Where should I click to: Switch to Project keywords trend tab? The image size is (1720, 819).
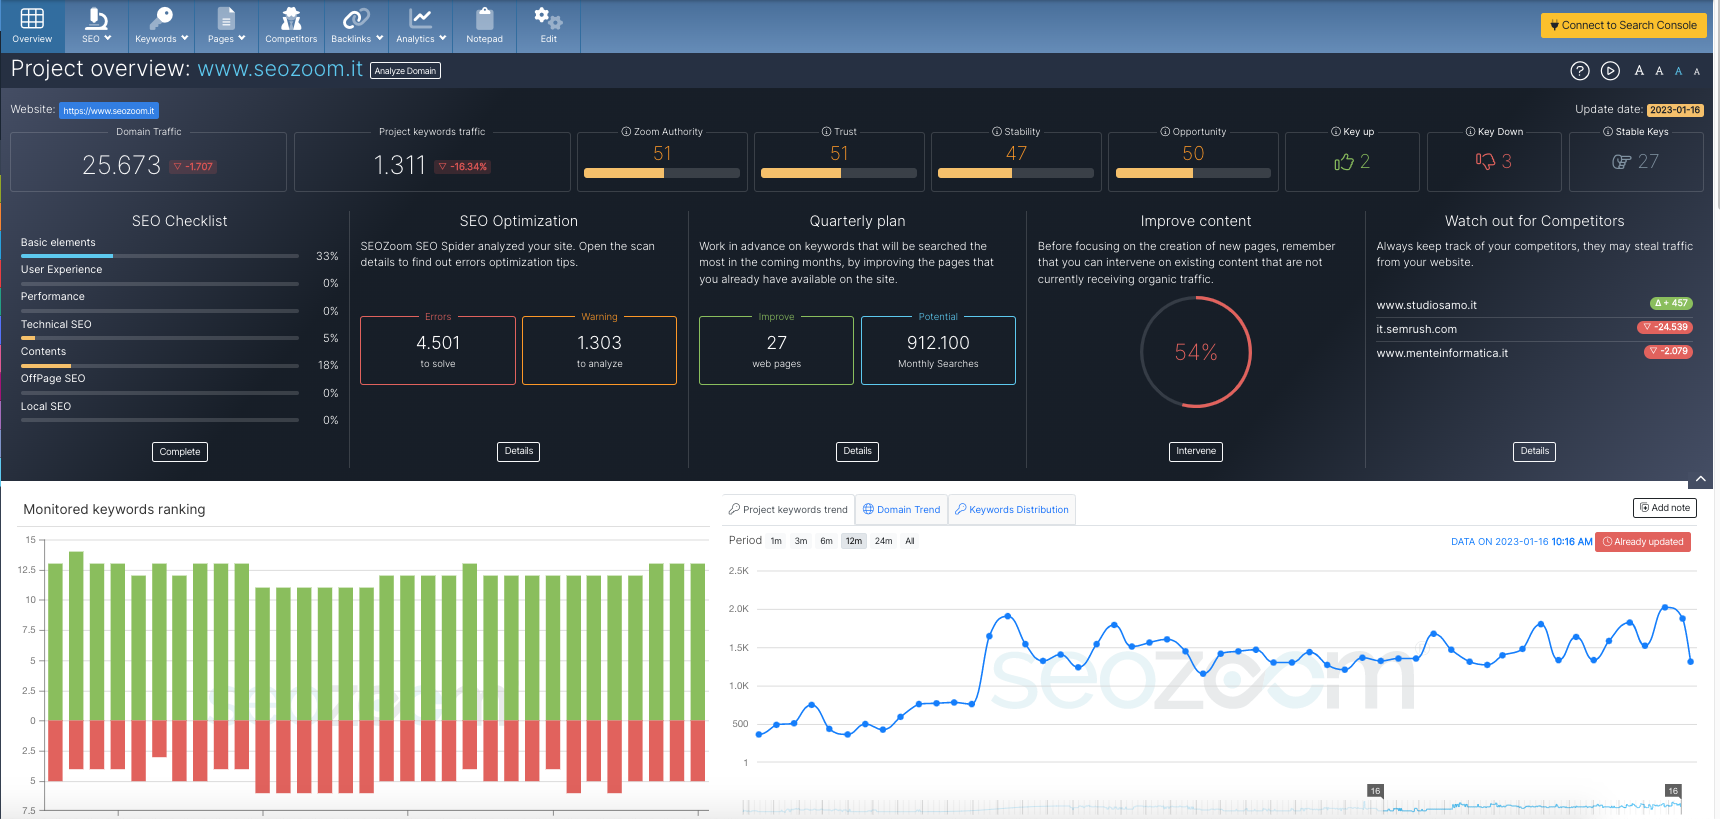[788, 509]
